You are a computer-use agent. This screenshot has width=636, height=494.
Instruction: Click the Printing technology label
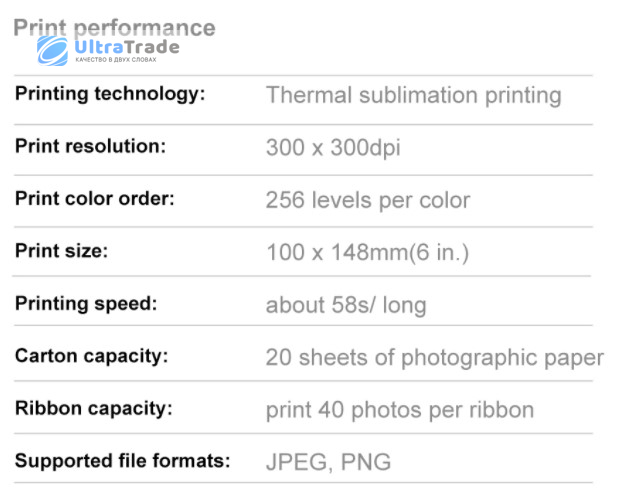pyautogui.click(x=110, y=95)
